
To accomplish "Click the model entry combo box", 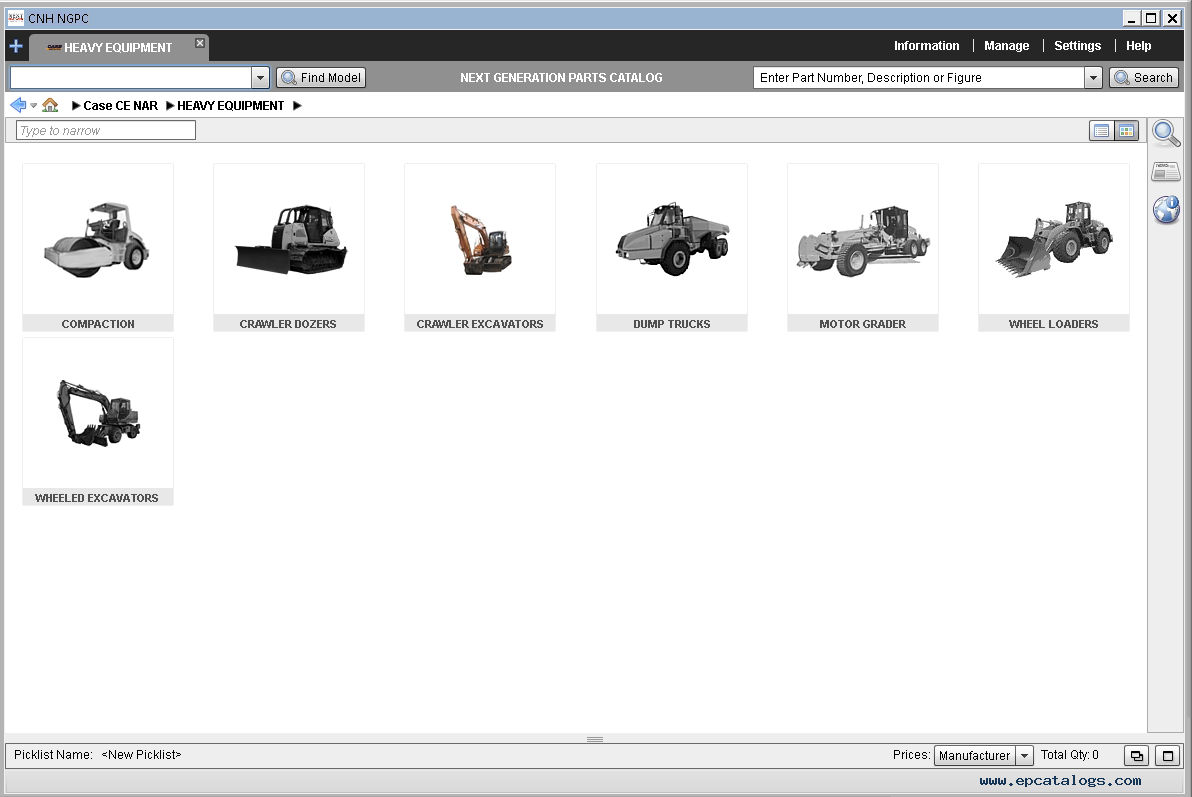I will point(131,78).
